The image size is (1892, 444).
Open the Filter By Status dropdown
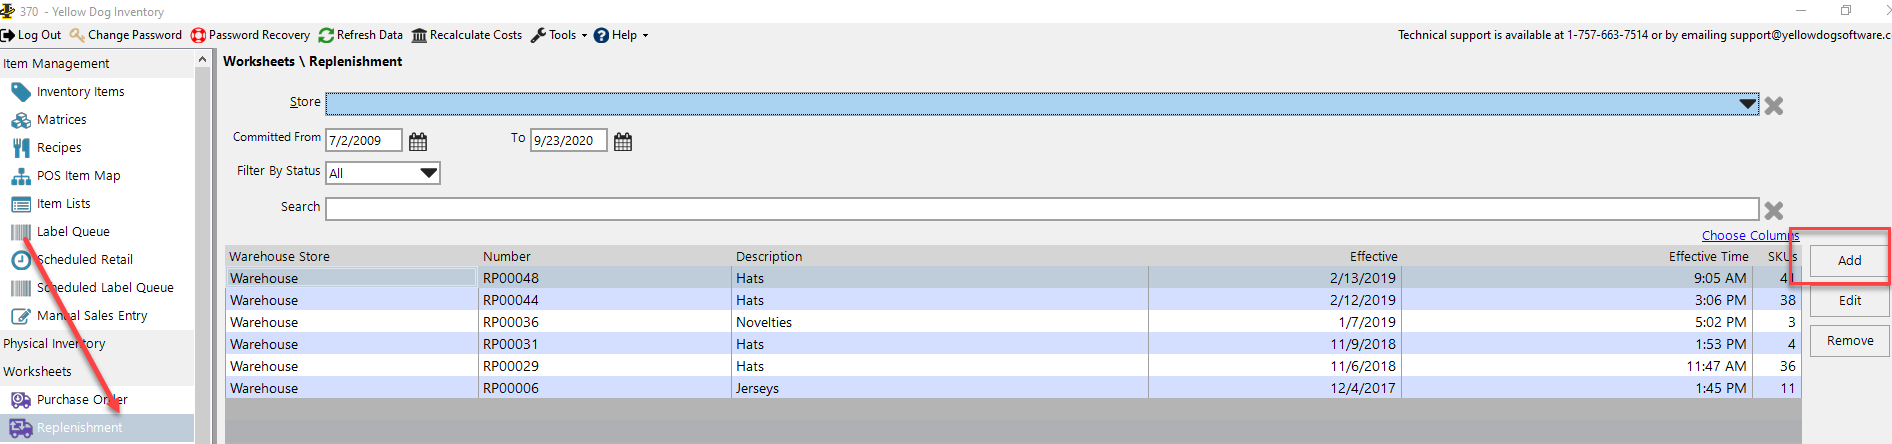click(383, 173)
